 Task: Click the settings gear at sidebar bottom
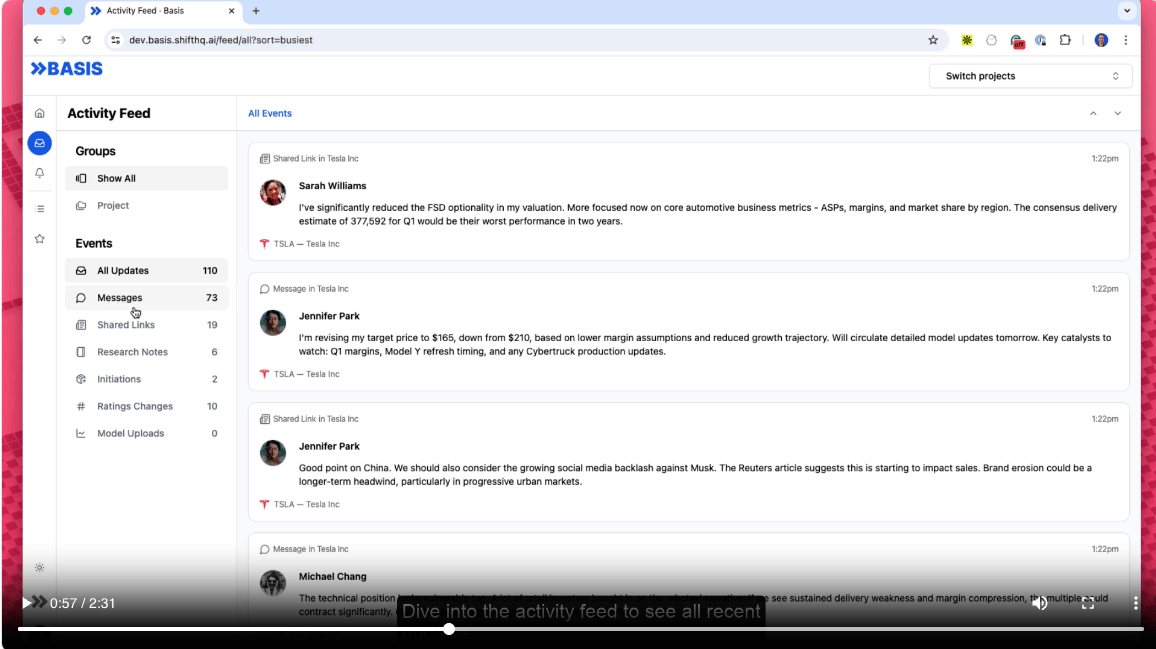40,568
